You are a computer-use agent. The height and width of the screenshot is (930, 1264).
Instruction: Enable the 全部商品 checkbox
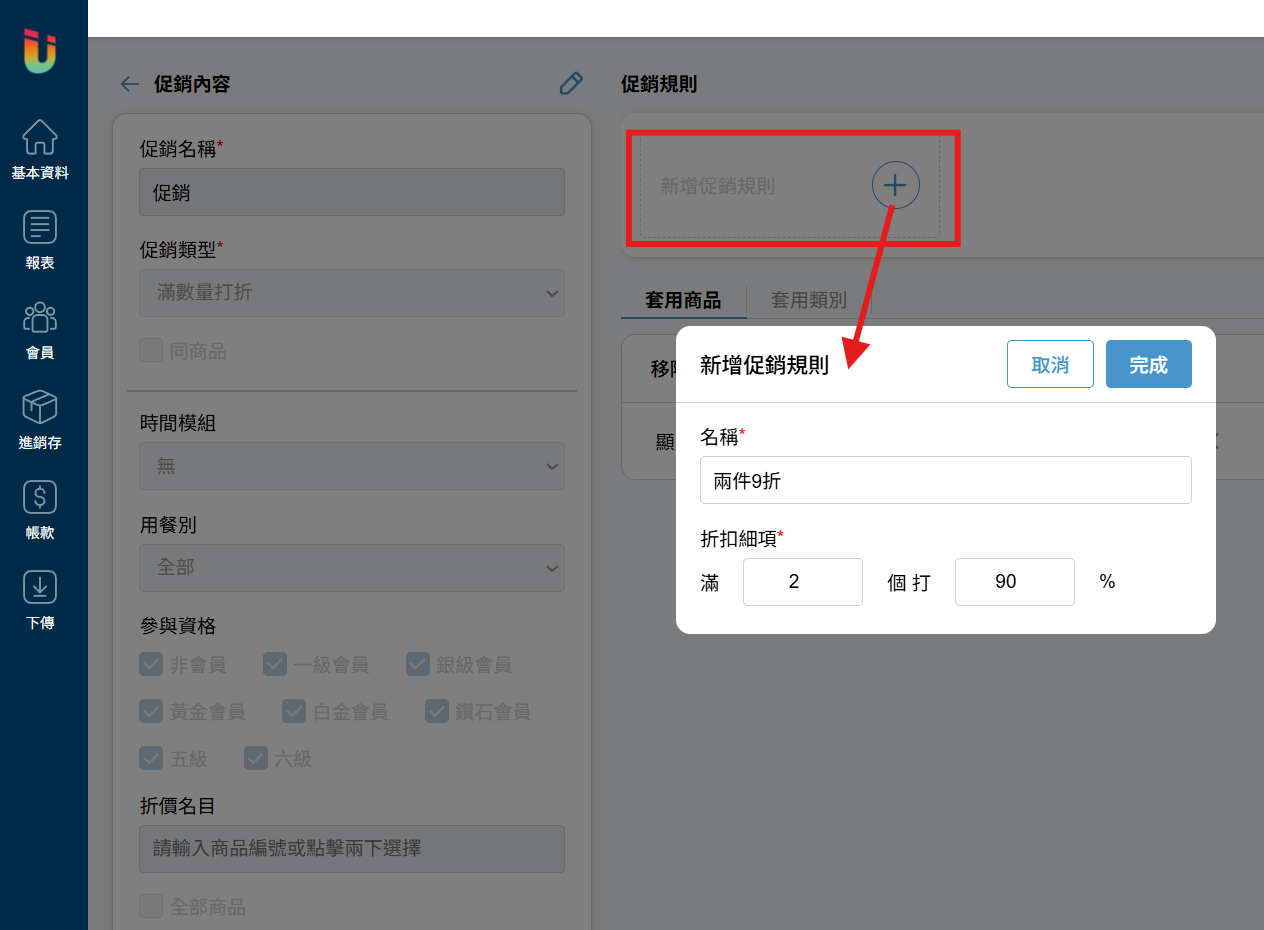tap(151, 906)
